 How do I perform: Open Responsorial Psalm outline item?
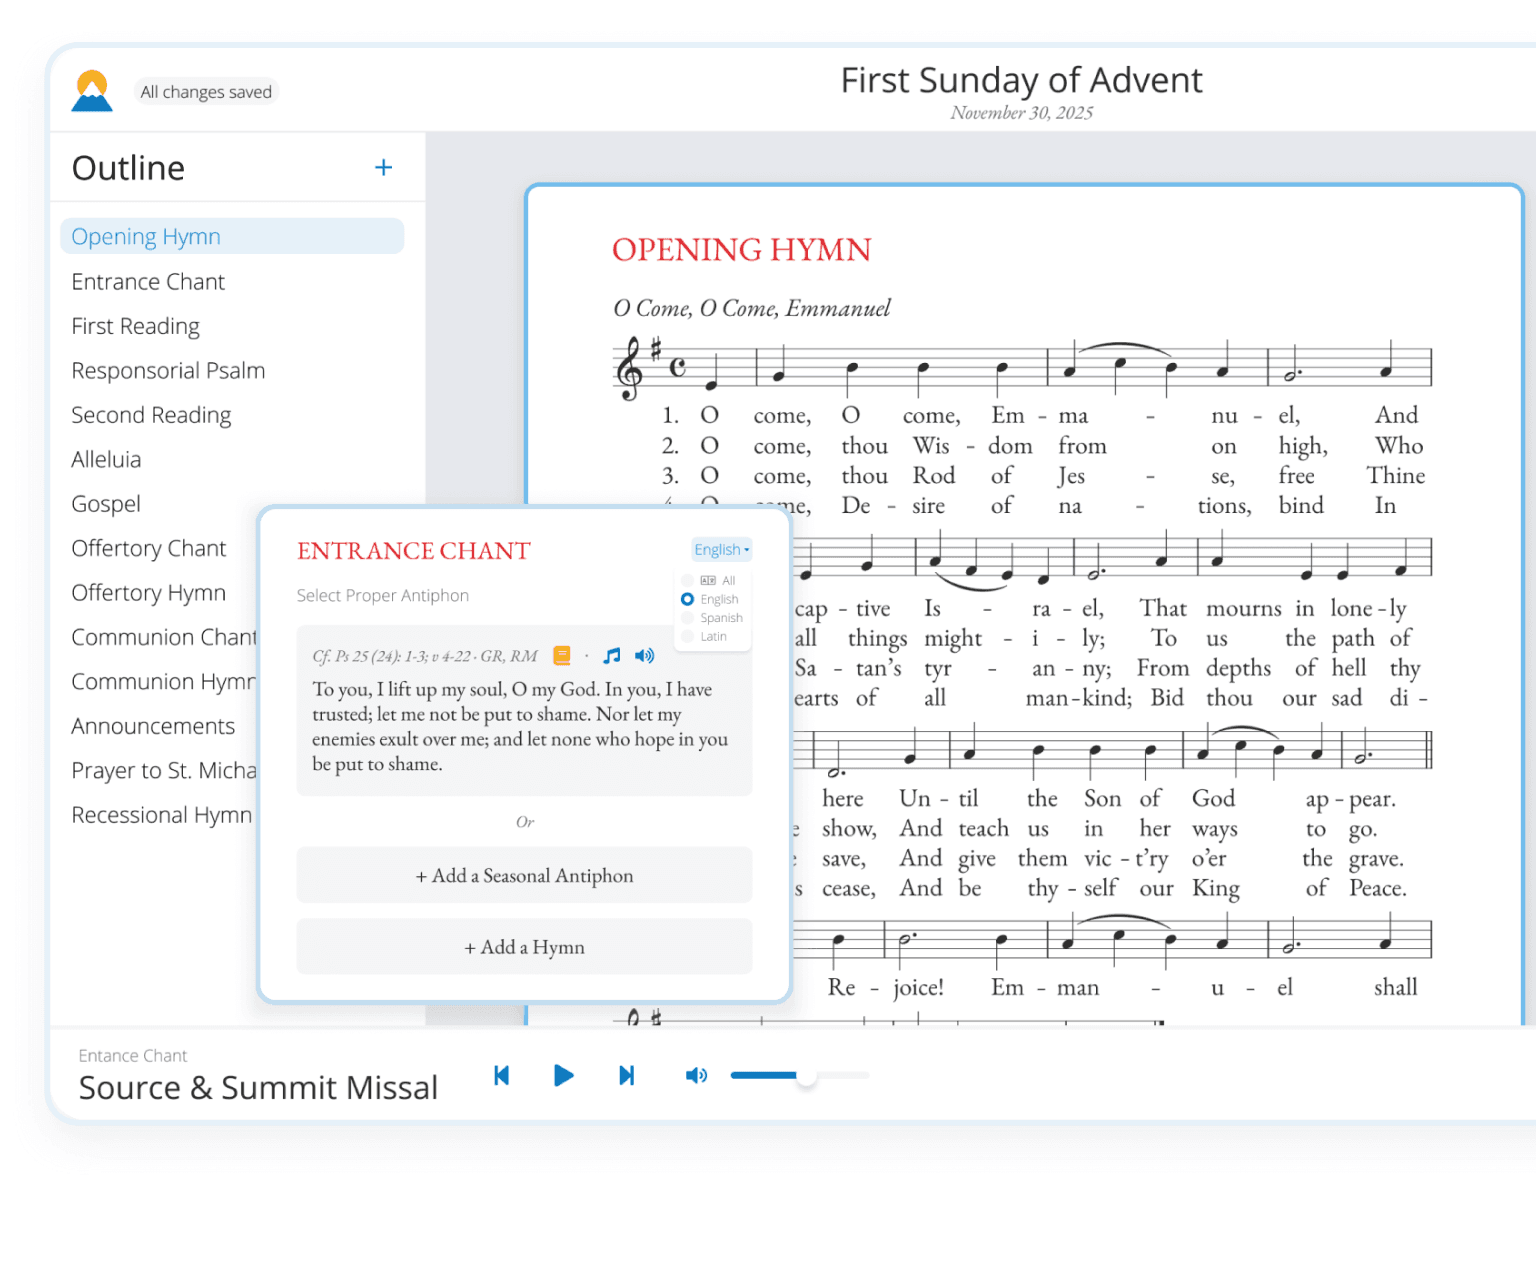click(x=168, y=371)
